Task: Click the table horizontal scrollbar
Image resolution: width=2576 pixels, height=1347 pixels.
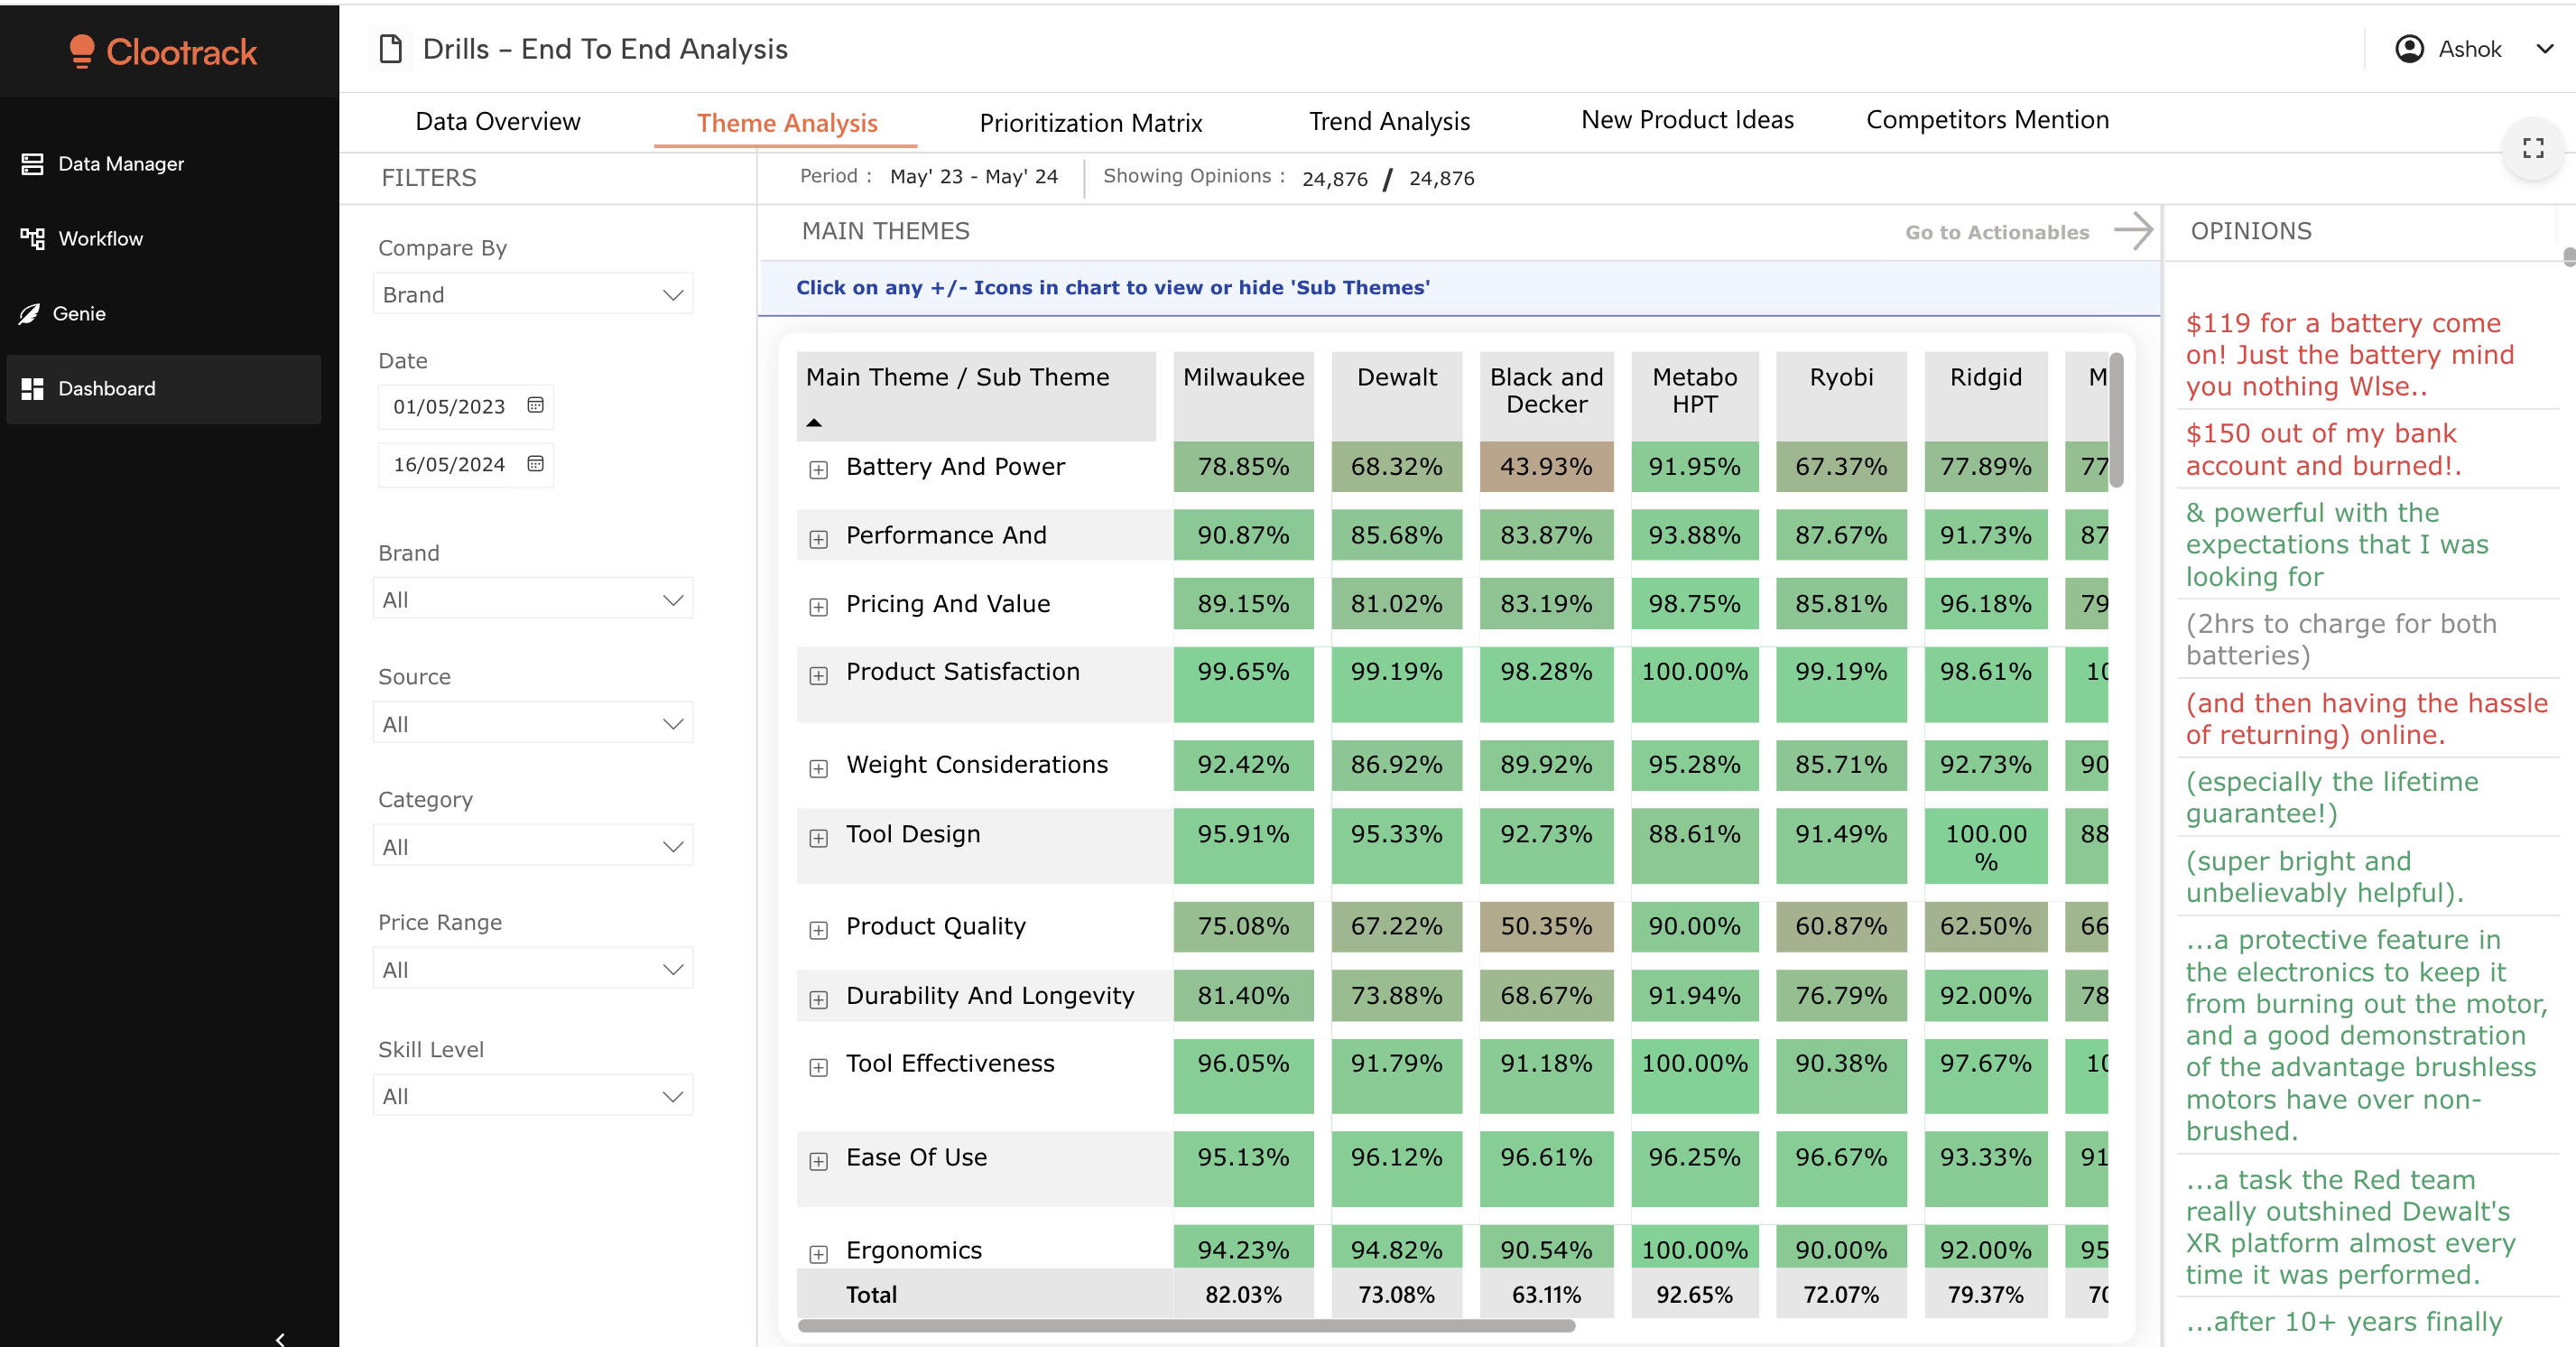Action: [x=1186, y=1326]
